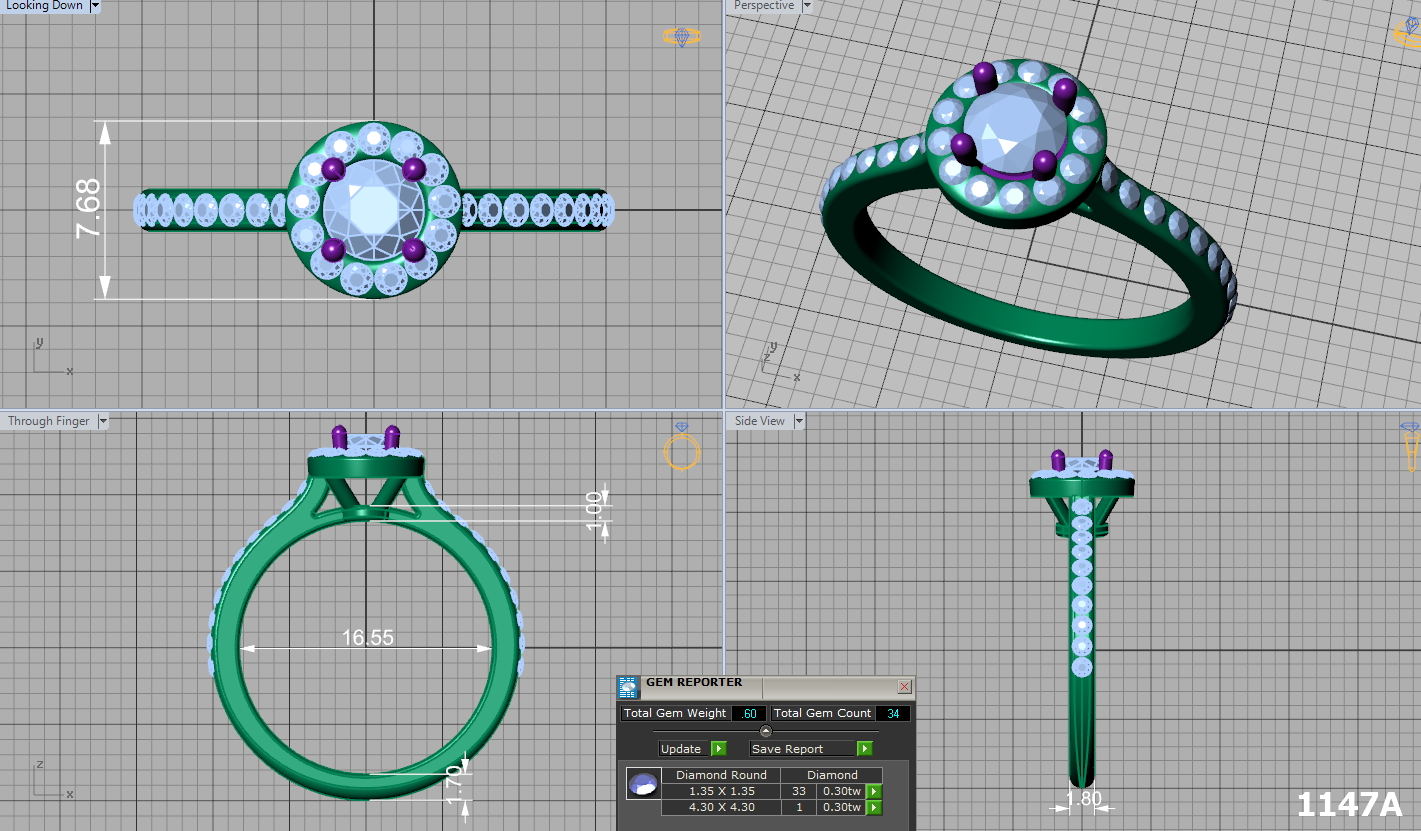Open the Perspective viewport dropdown
1421x831 pixels.
pyautogui.click(x=807, y=6)
